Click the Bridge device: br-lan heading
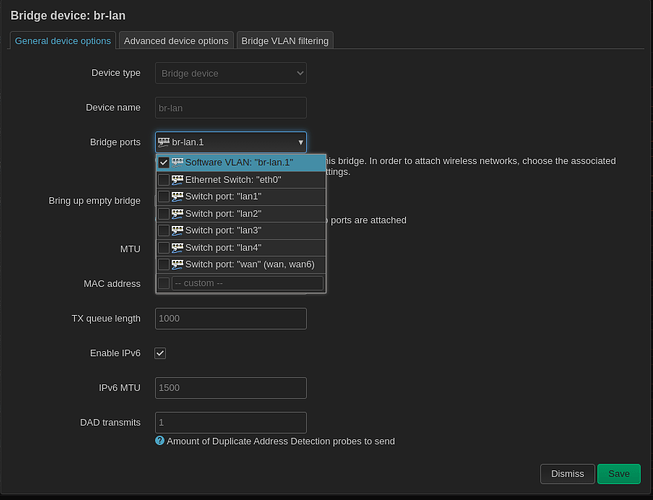The image size is (653, 500). click(68, 15)
